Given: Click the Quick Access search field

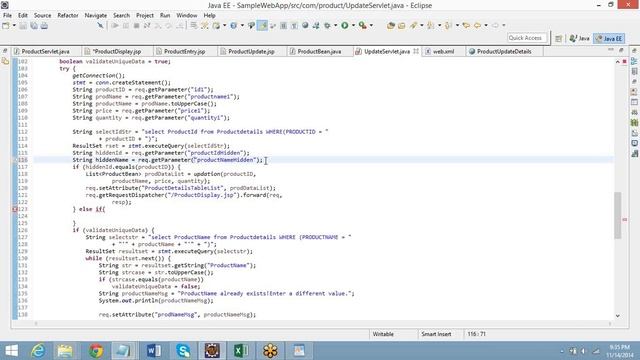Looking at the screenshot, I should coord(527,38).
